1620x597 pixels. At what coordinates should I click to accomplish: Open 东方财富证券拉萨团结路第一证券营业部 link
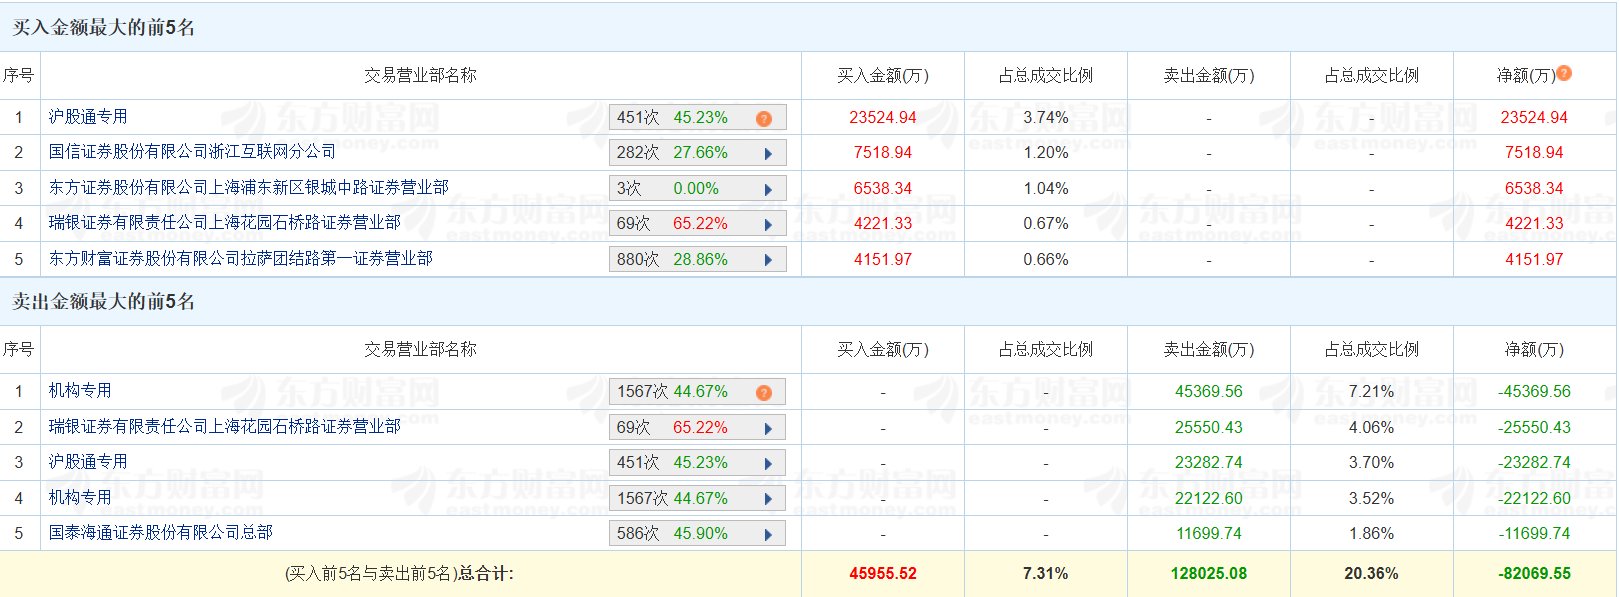pyautogui.click(x=241, y=259)
